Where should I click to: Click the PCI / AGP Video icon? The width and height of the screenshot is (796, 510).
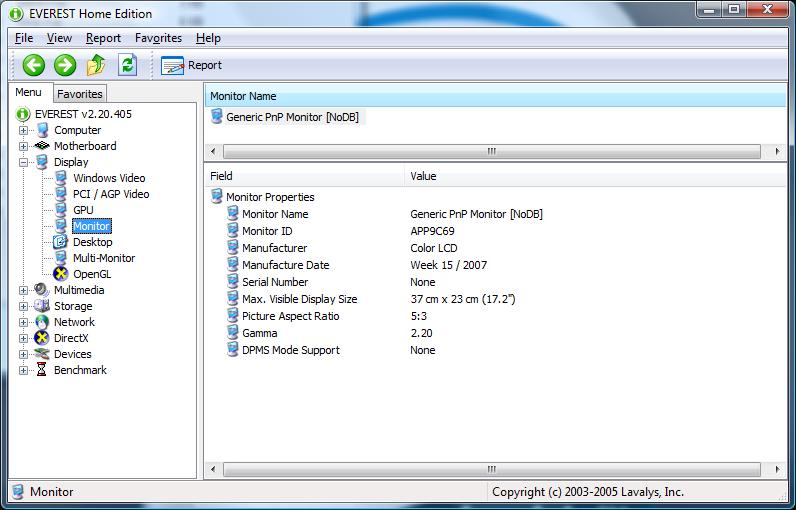coord(61,194)
